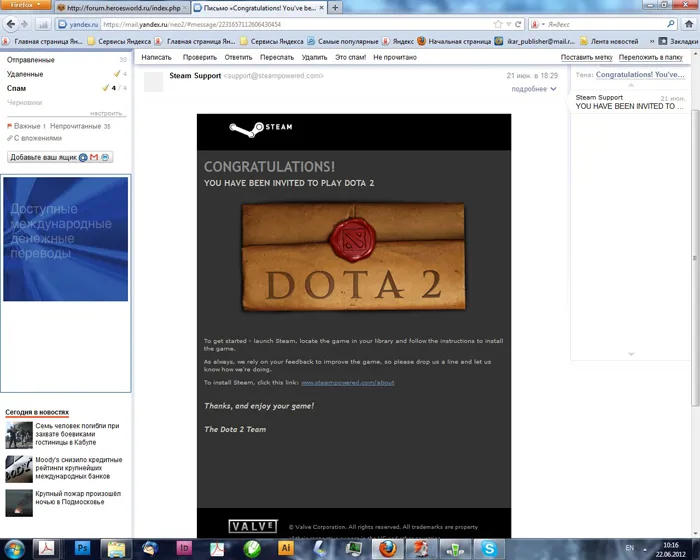Open Moody's credit ratings news item
This screenshot has height=560, width=700.
(x=79, y=468)
